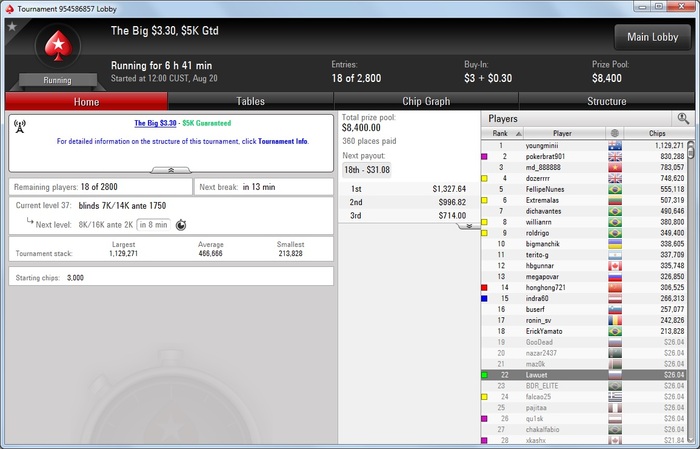The height and width of the screenshot is (449, 700).
Task: Select player buserf in list
Action: 584,309
